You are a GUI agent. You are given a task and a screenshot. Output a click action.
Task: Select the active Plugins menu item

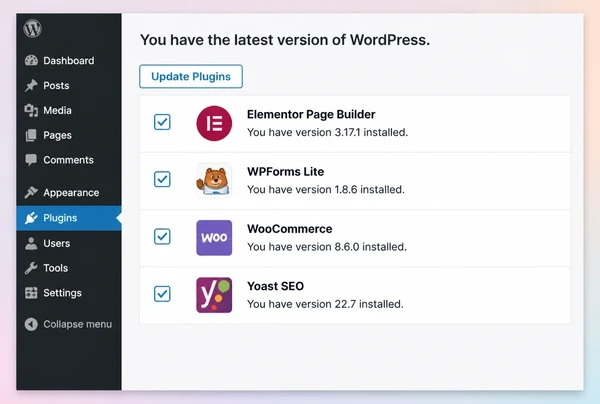click(69, 218)
